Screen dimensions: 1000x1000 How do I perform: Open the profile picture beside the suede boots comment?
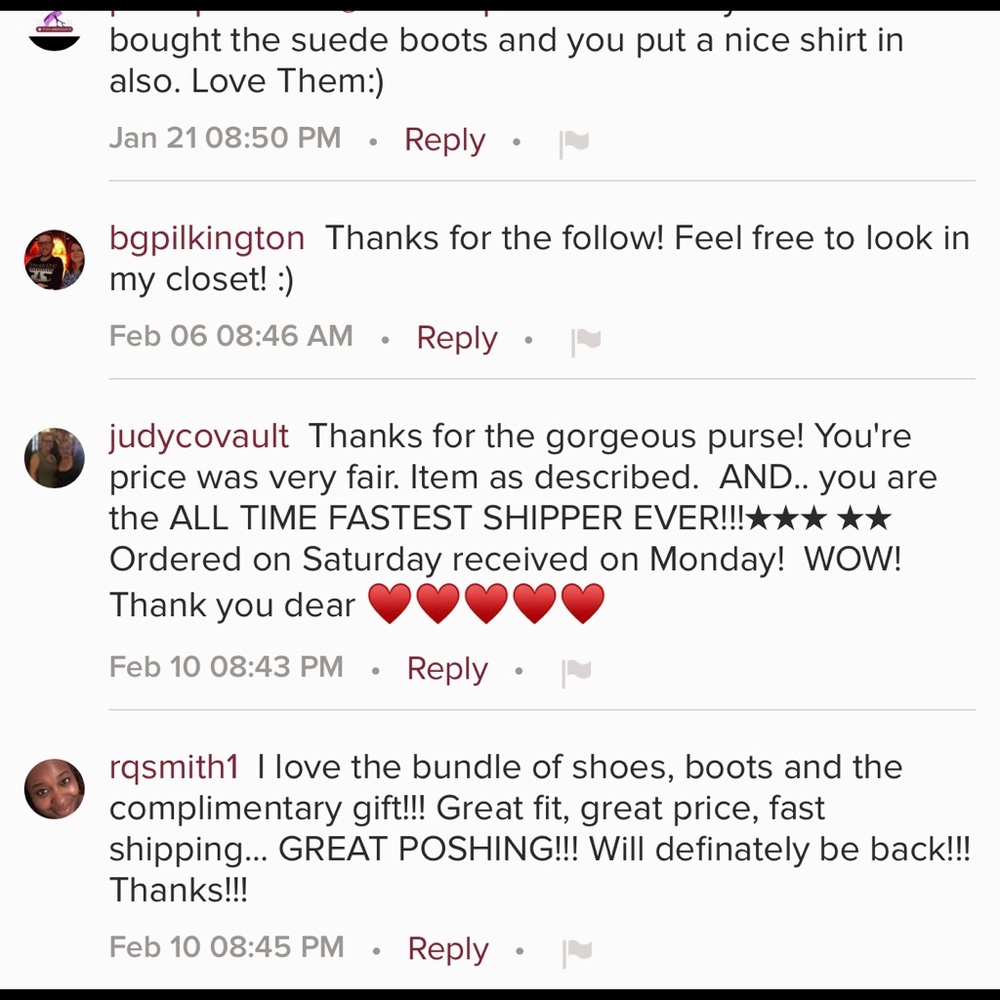(x=54, y=30)
